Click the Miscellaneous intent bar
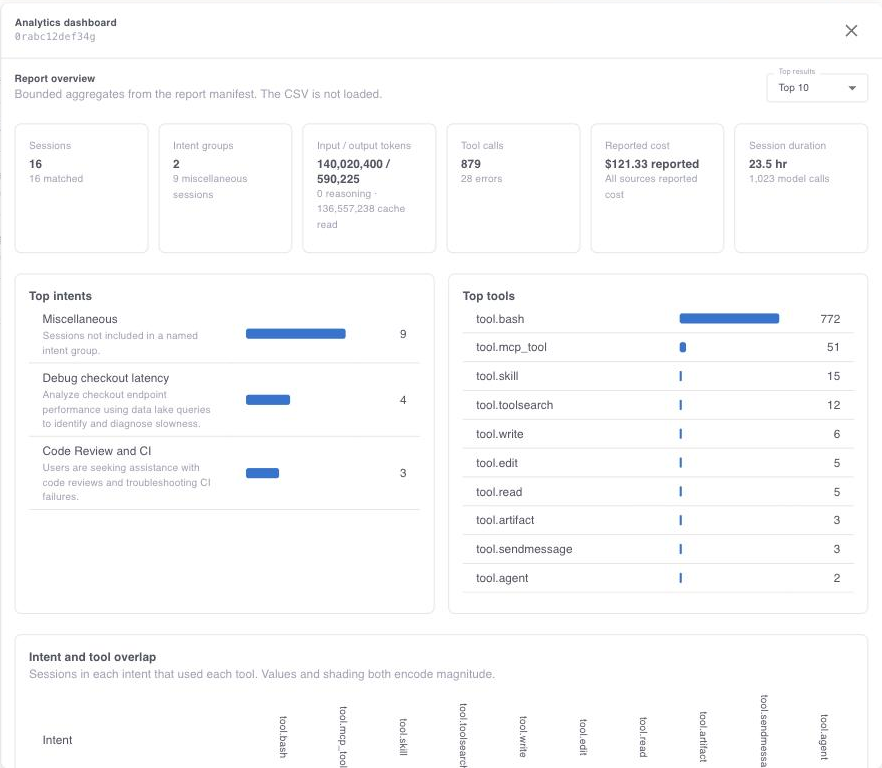 pos(295,334)
